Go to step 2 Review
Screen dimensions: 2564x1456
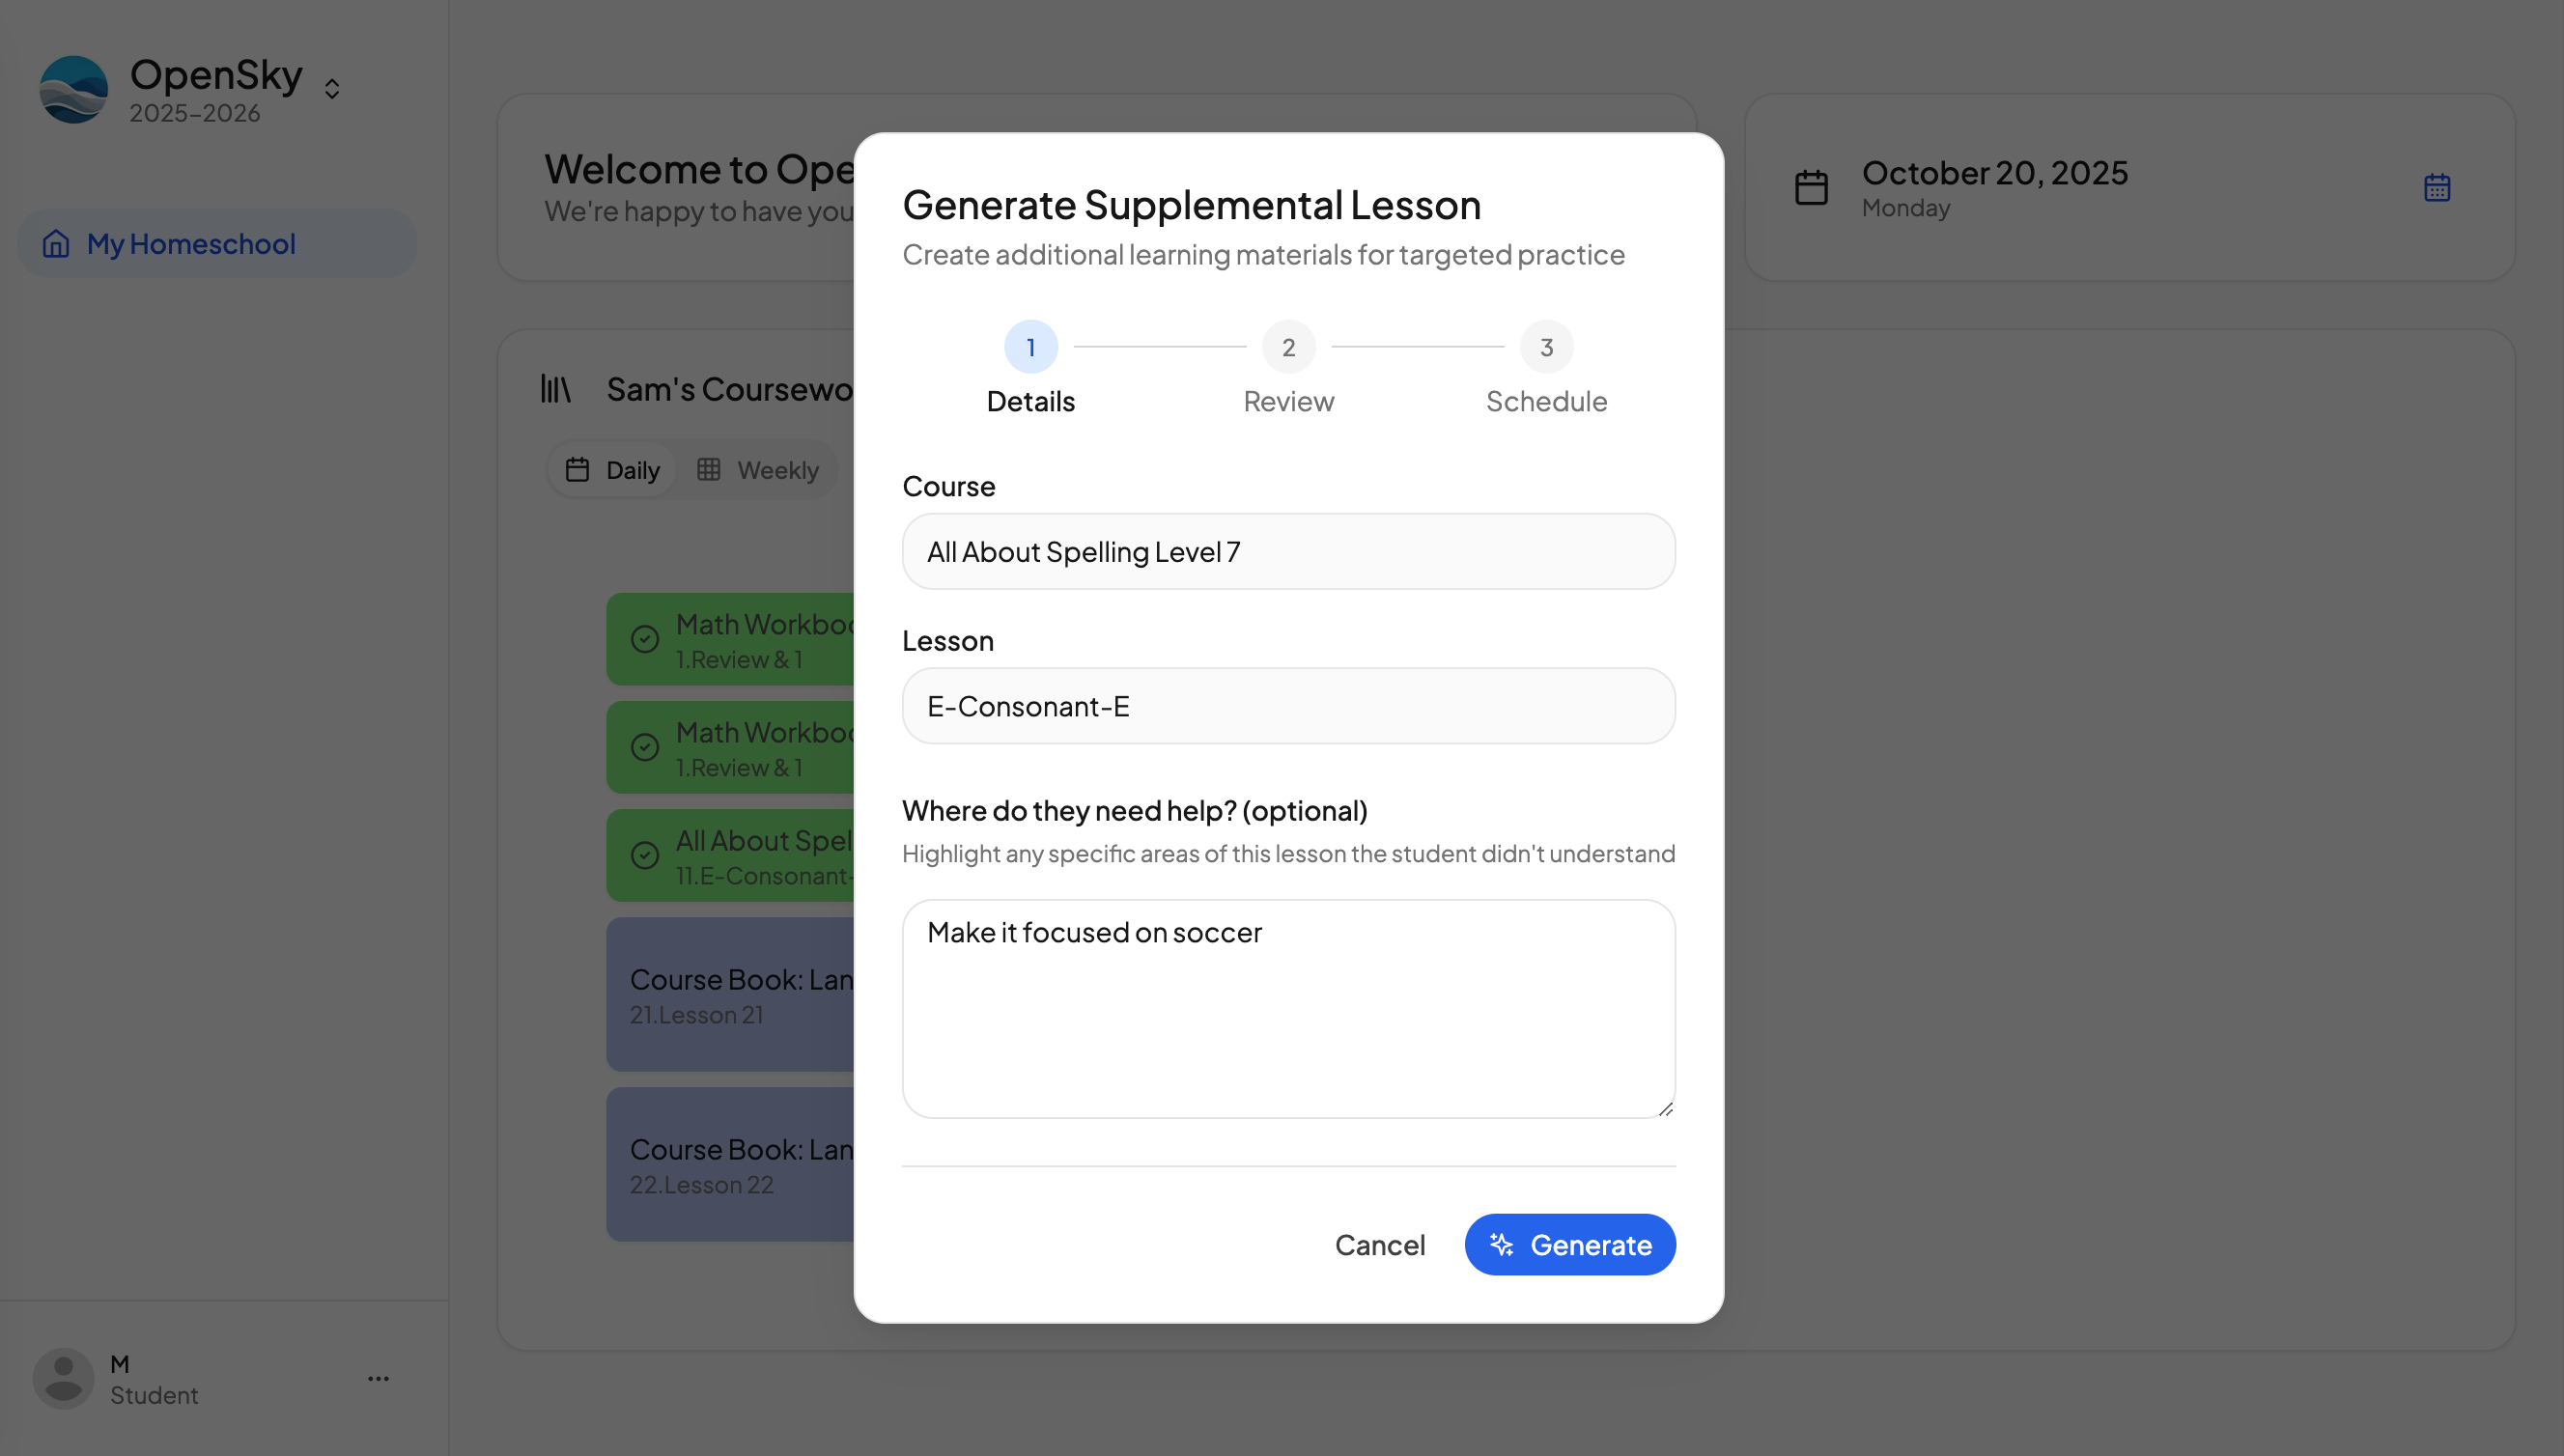(x=1288, y=348)
